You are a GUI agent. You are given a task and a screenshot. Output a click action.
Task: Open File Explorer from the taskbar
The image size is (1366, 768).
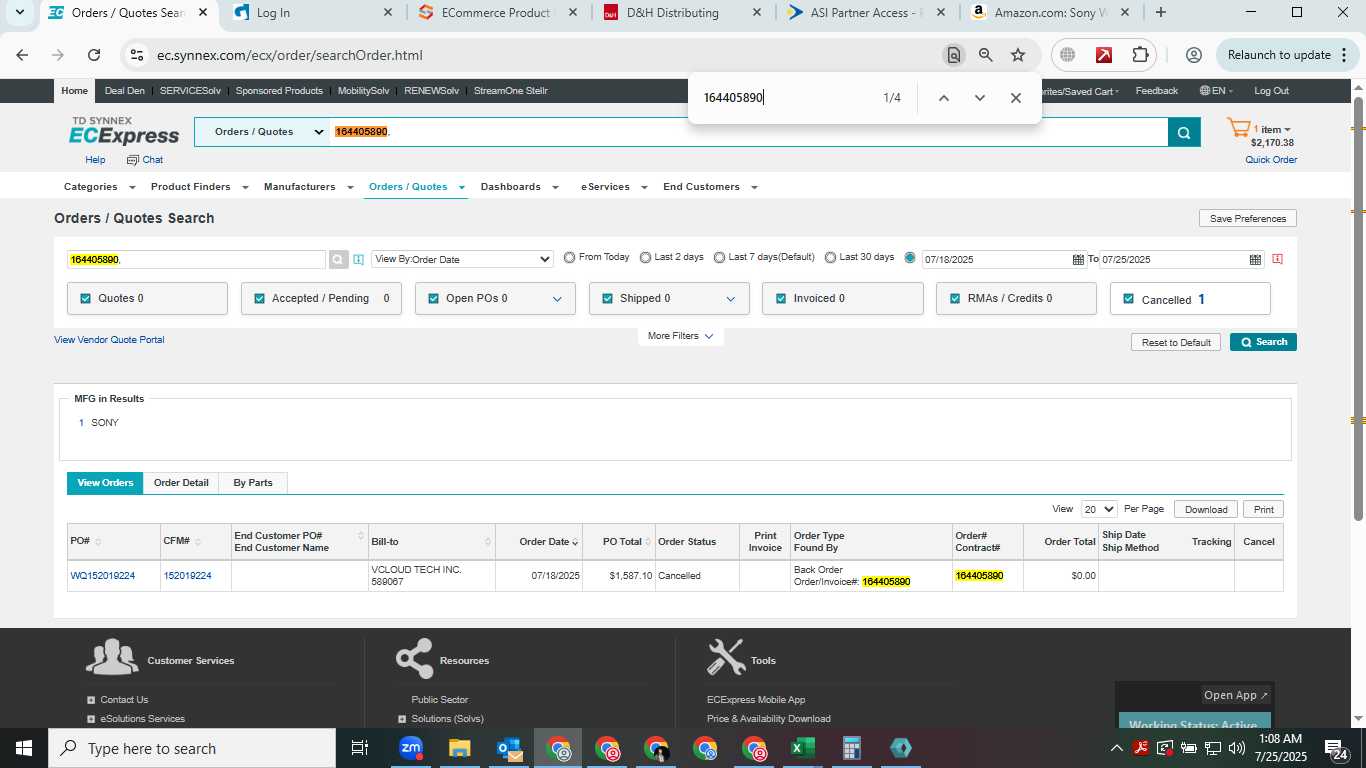459,748
